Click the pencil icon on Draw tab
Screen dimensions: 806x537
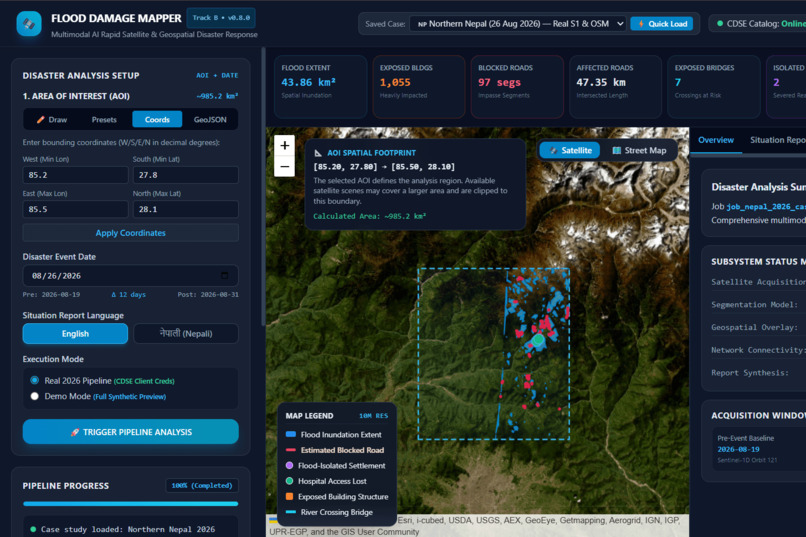[40, 120]
